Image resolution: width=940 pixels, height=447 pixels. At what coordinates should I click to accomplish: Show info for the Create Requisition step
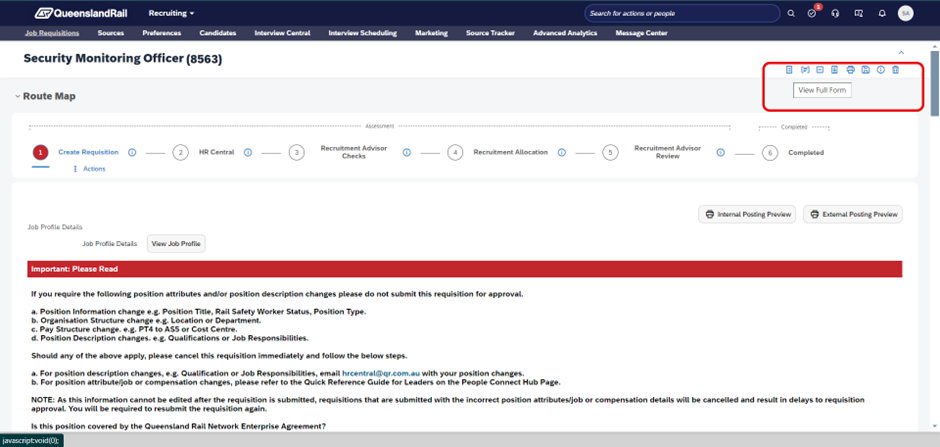click(x=132, y=152)
